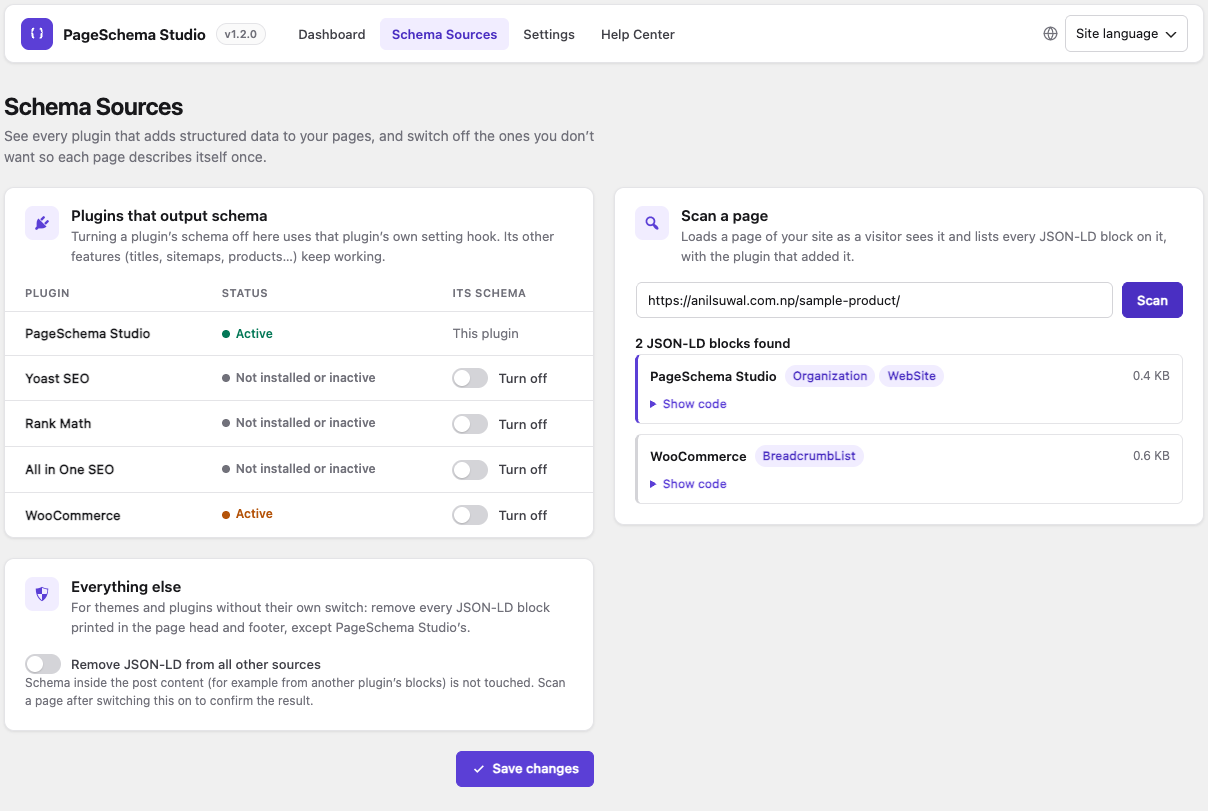Click the 0.4 KB size value
The image size is (1208, 811).
[x=1151, y=376]
